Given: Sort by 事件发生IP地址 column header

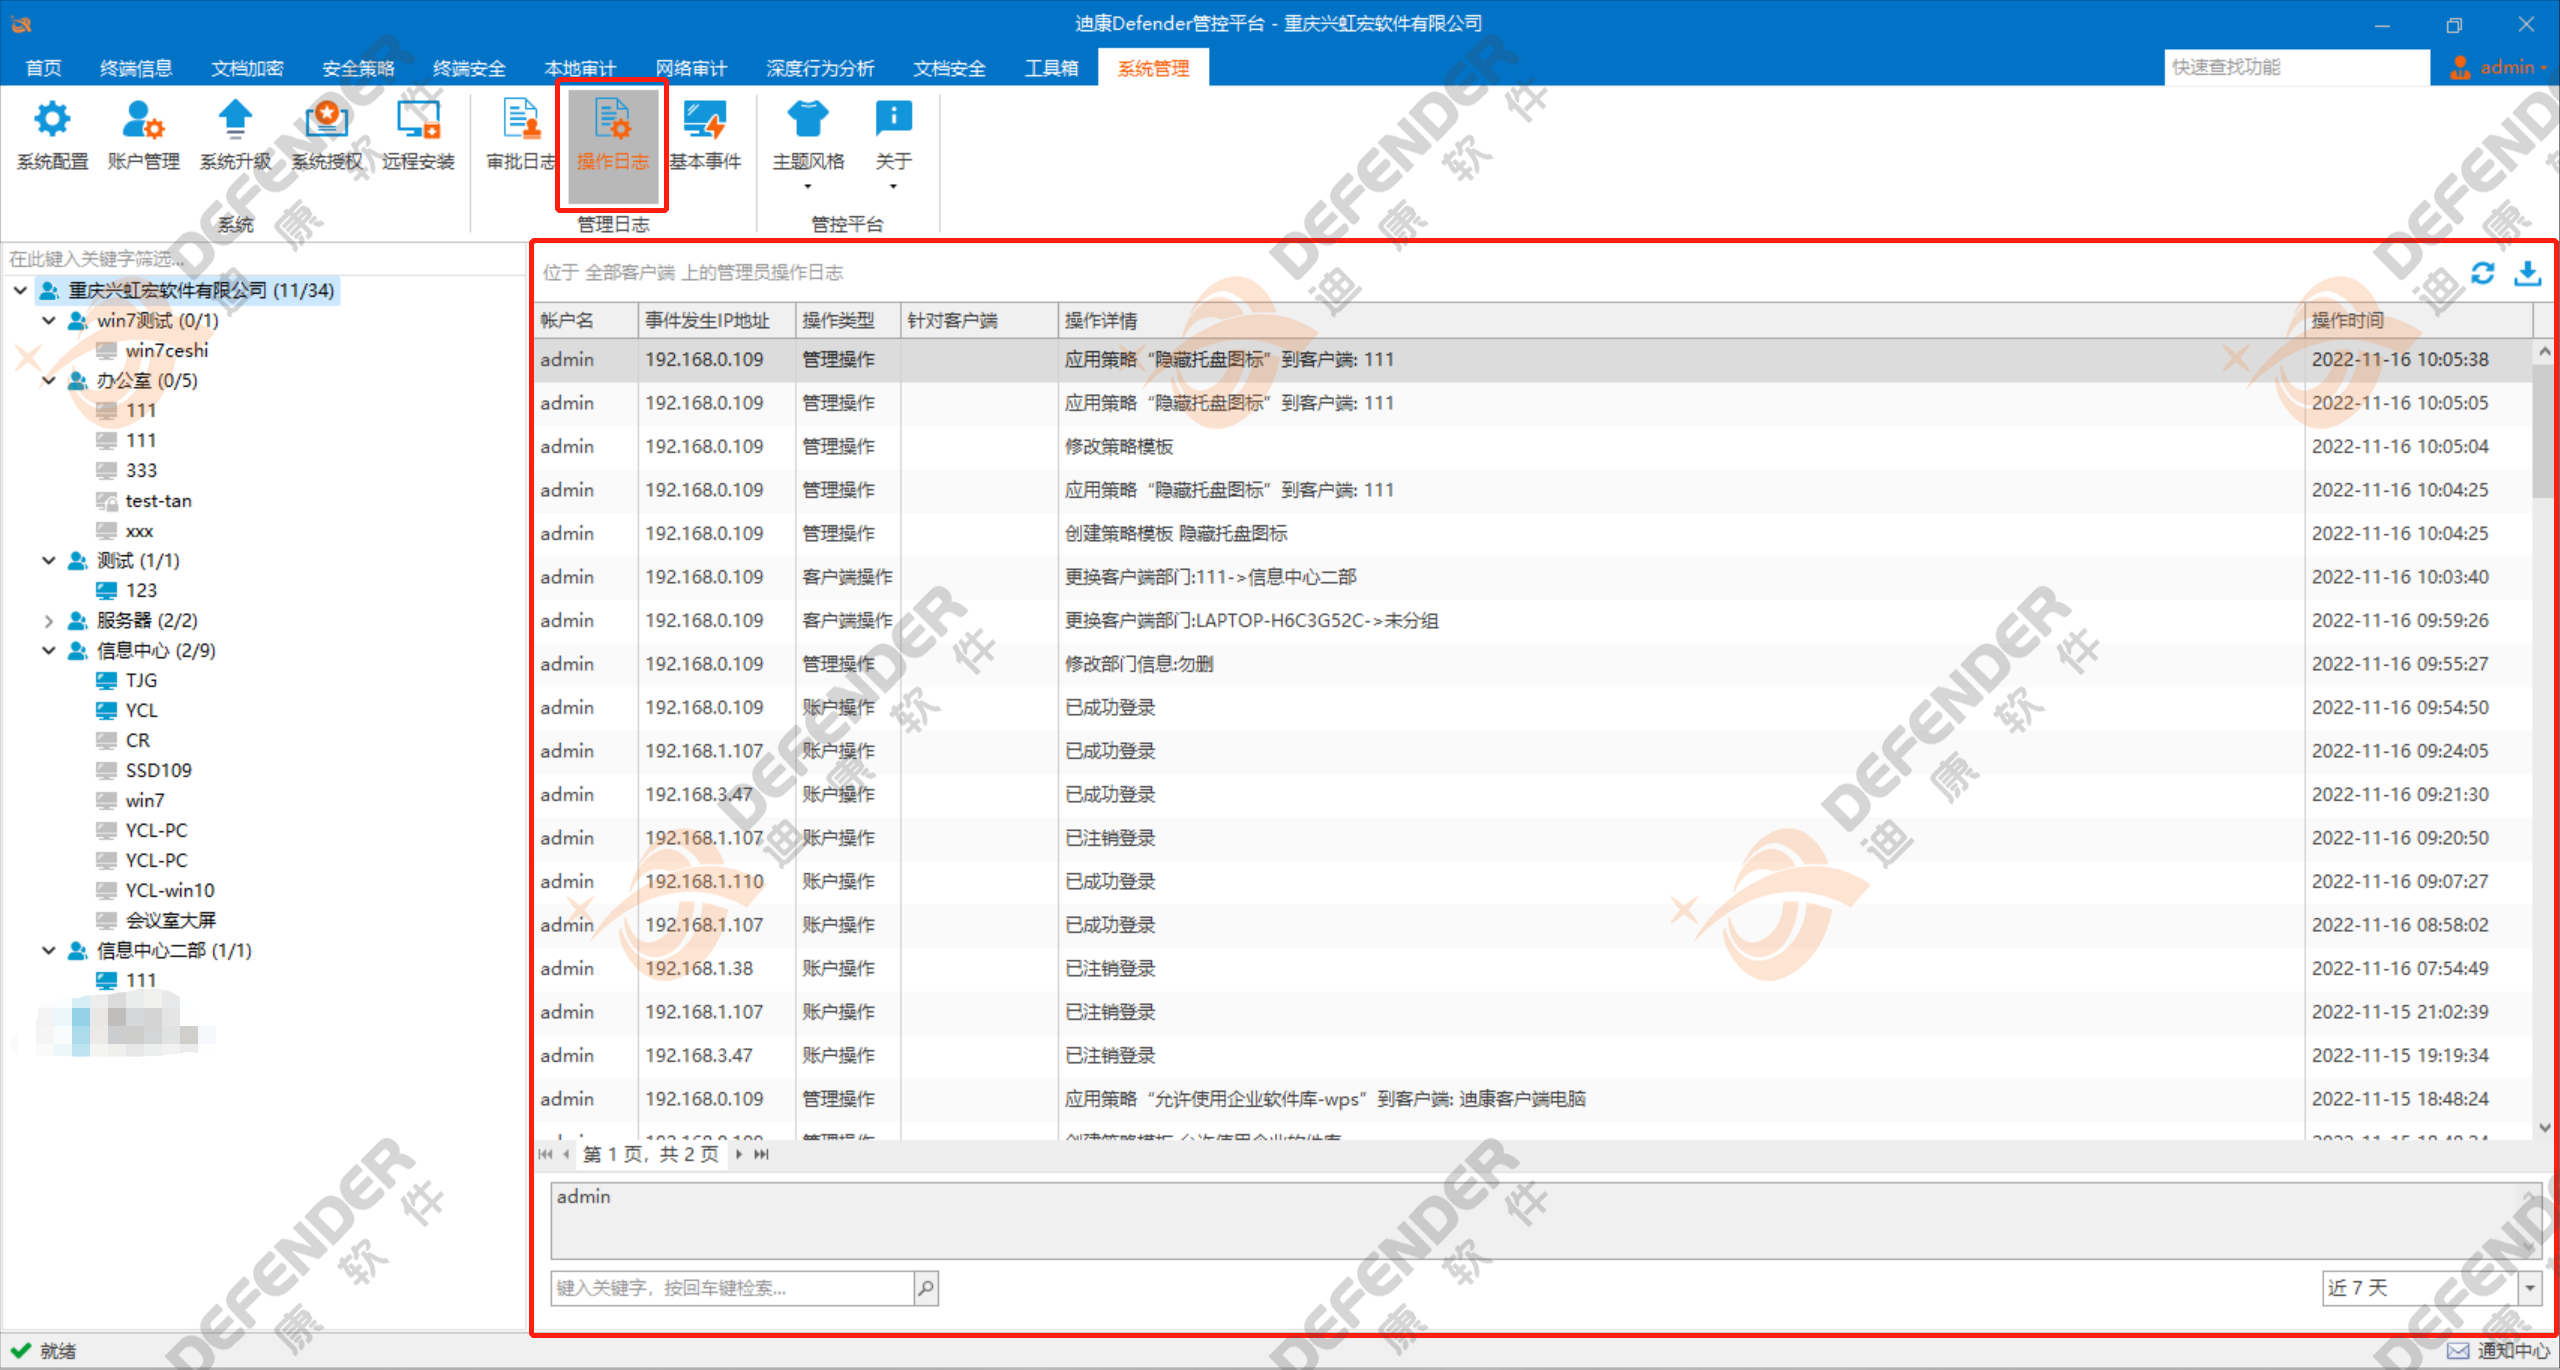Looking at the screenshot, I should click(x=716, y=320).
